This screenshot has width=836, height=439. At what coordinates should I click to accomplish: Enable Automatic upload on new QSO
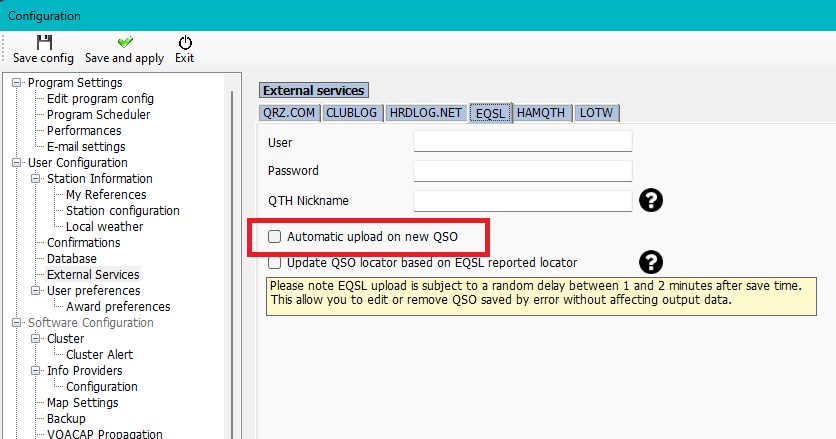point(274,236)
